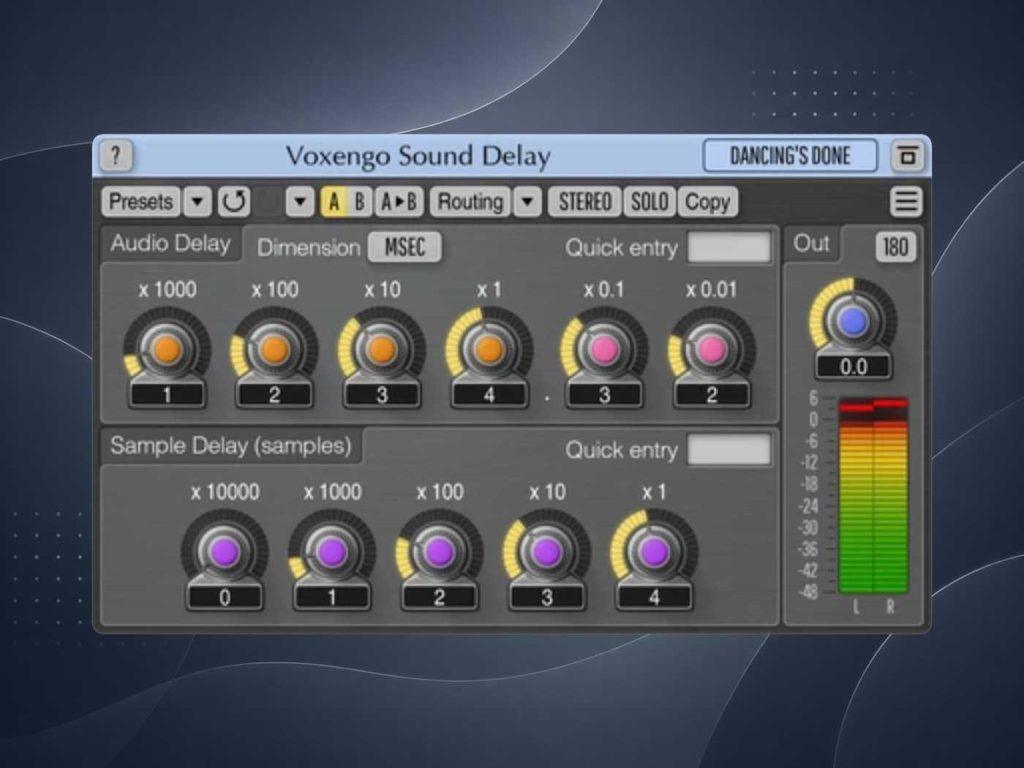This screenshot has width=1024, height=768.
Task: Click the x 0.1 value 3
Action: pos(604,394)
